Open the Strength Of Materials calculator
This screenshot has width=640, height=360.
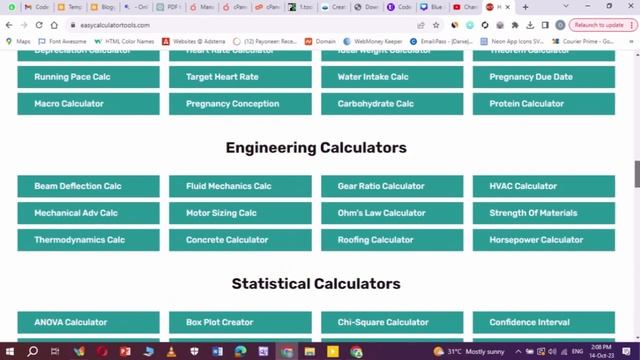click(544, 213)
